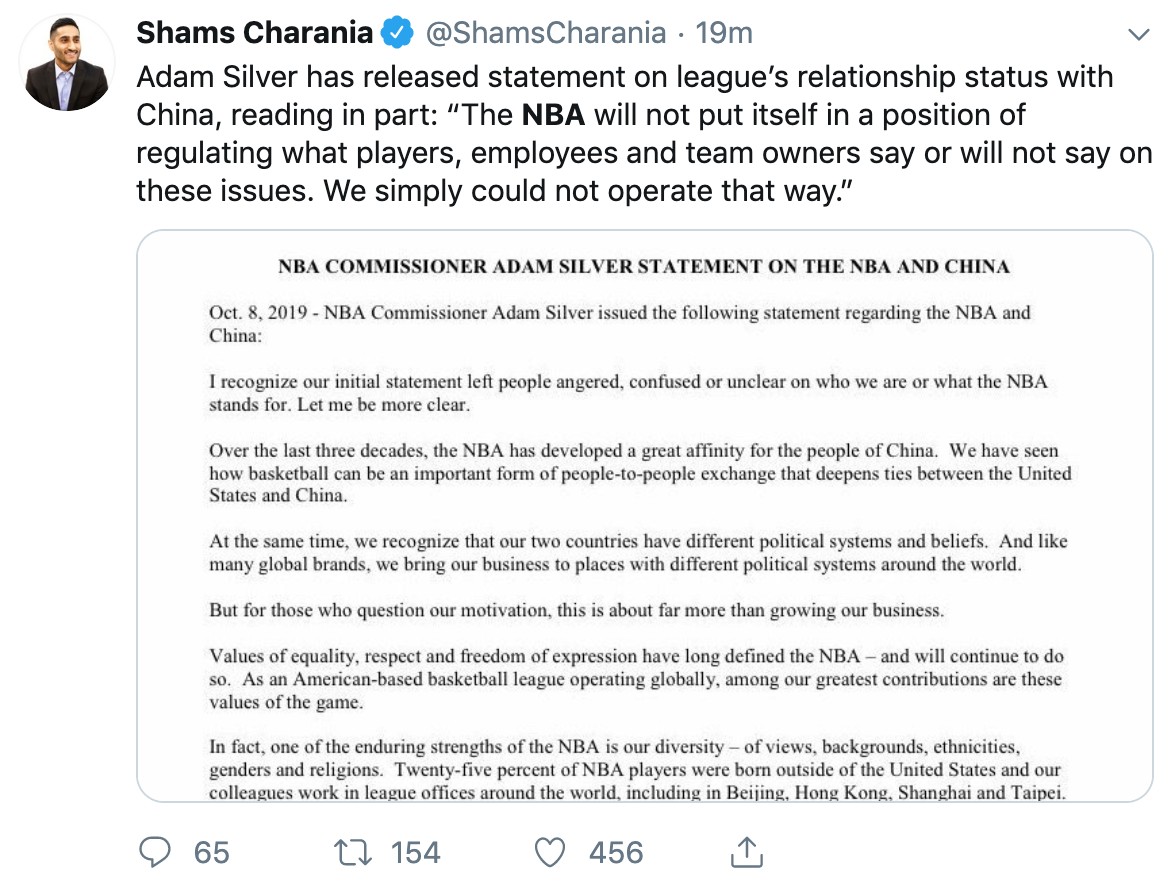
Task: Click the Oct. 8, 2019 dateline paragraph
Action: [620, 324]
